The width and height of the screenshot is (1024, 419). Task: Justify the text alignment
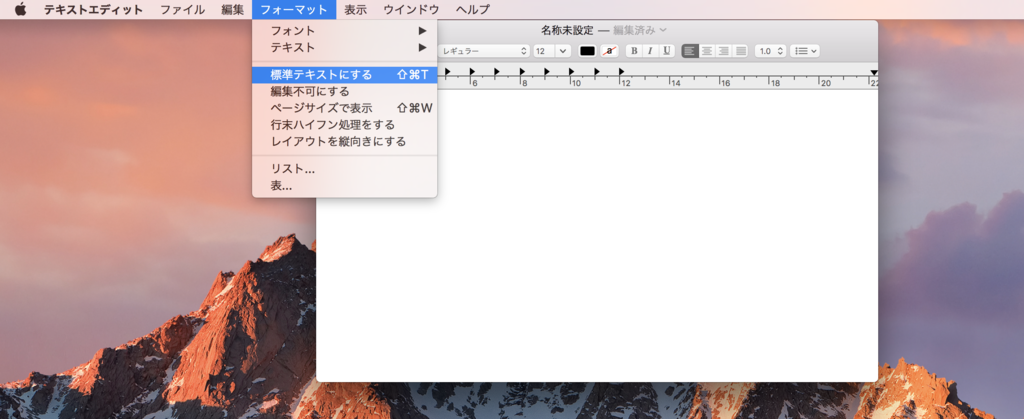[740, 51]
